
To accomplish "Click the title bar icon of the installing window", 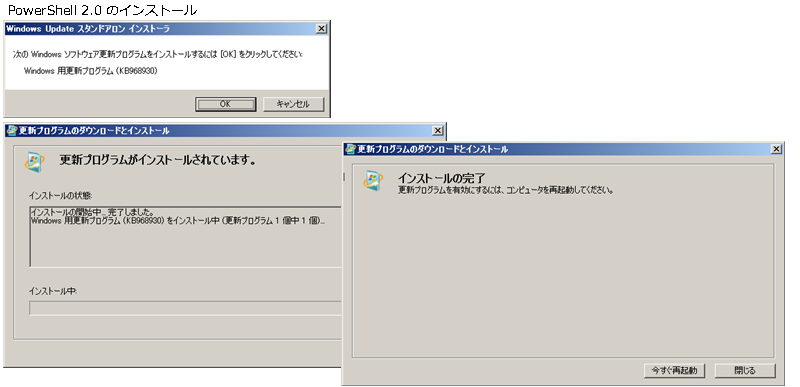I will point(12,131).
